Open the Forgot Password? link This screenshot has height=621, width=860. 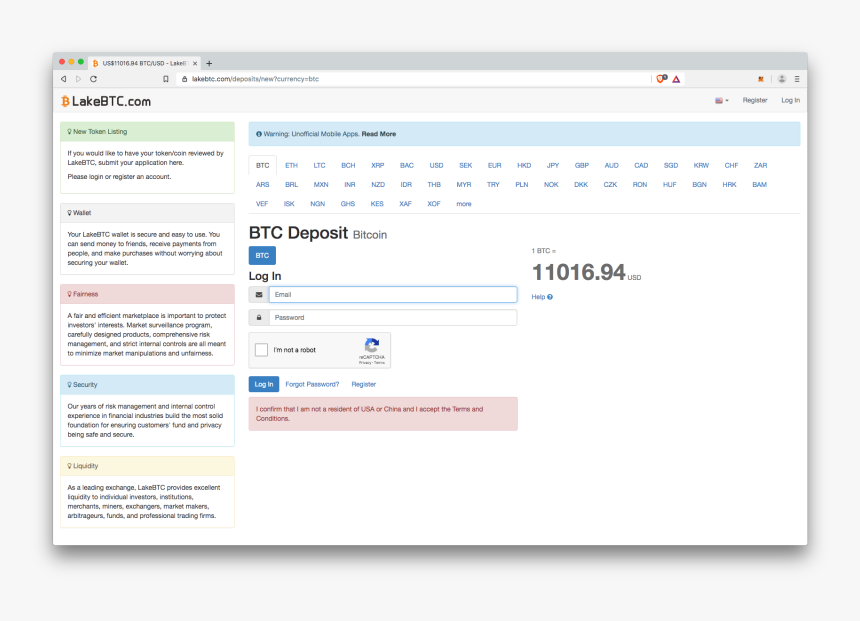coord(312,385)
